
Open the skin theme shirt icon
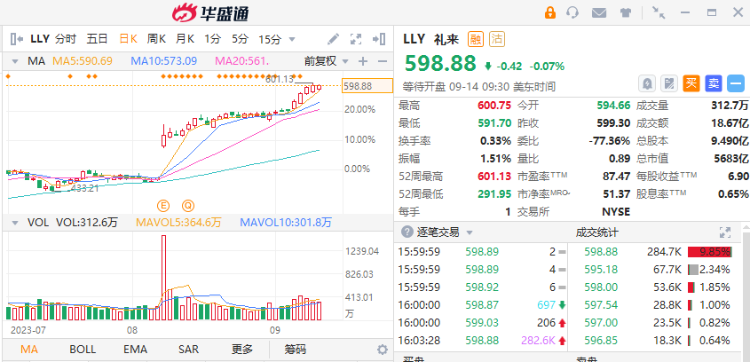tap(626, 13)
